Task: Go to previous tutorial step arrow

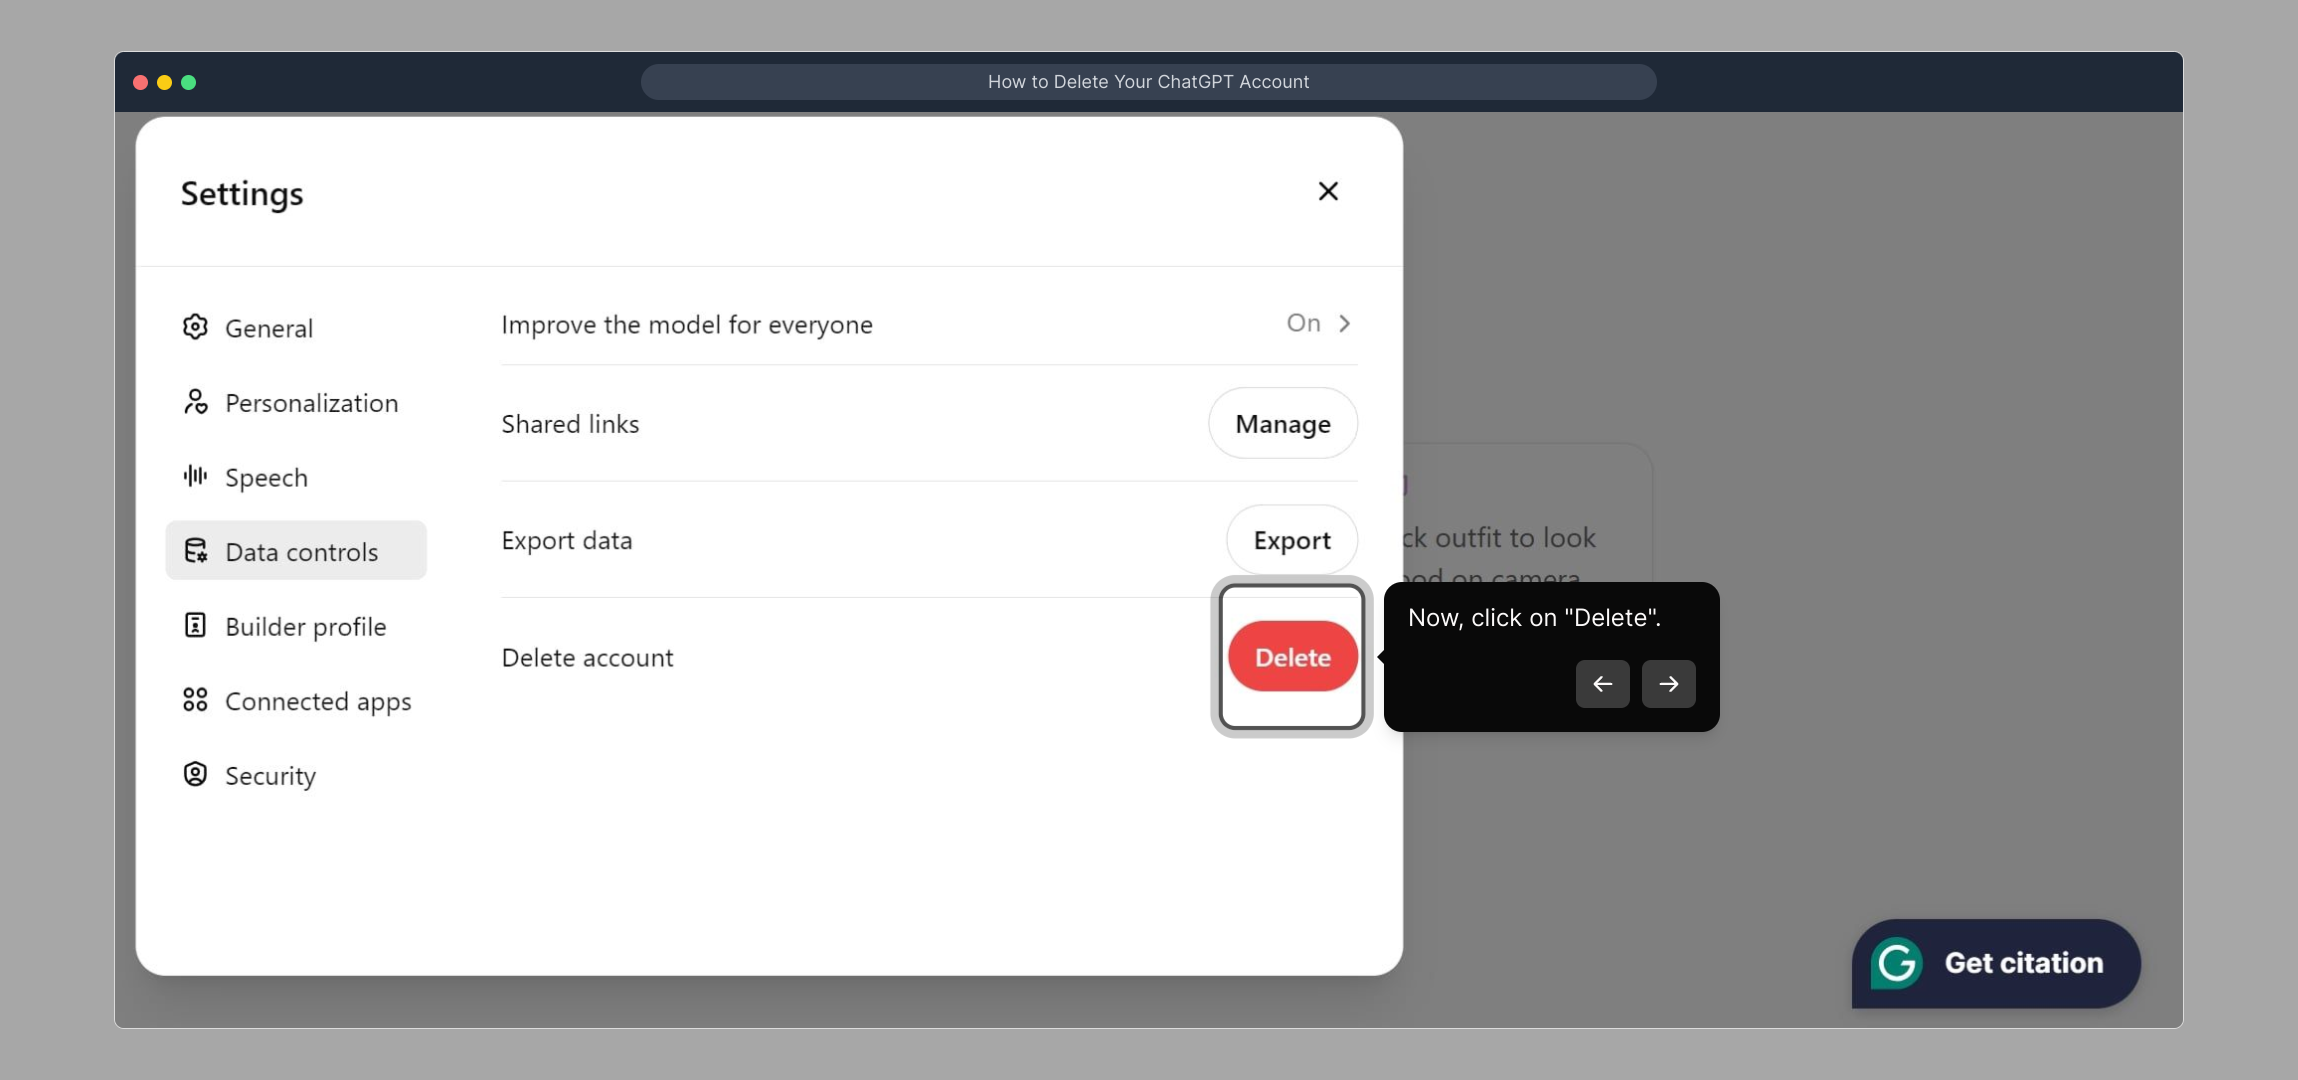Action: click(1602, 684)
